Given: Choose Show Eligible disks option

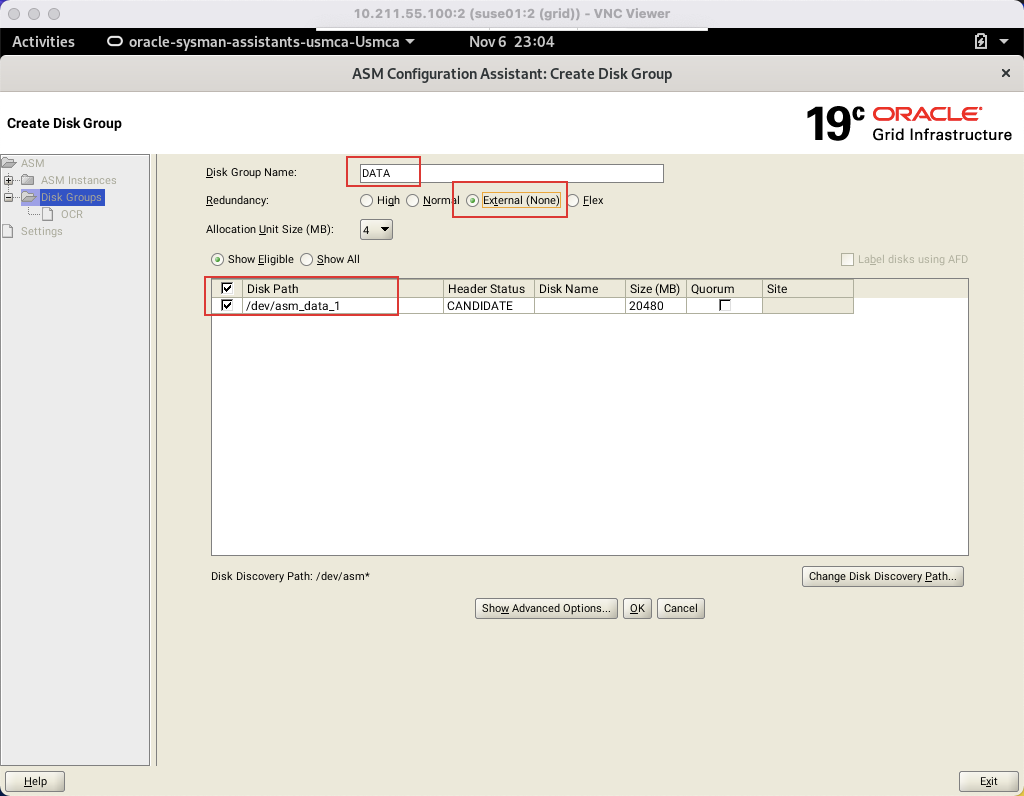Looking at the screenshot, I should coord(217,259).
